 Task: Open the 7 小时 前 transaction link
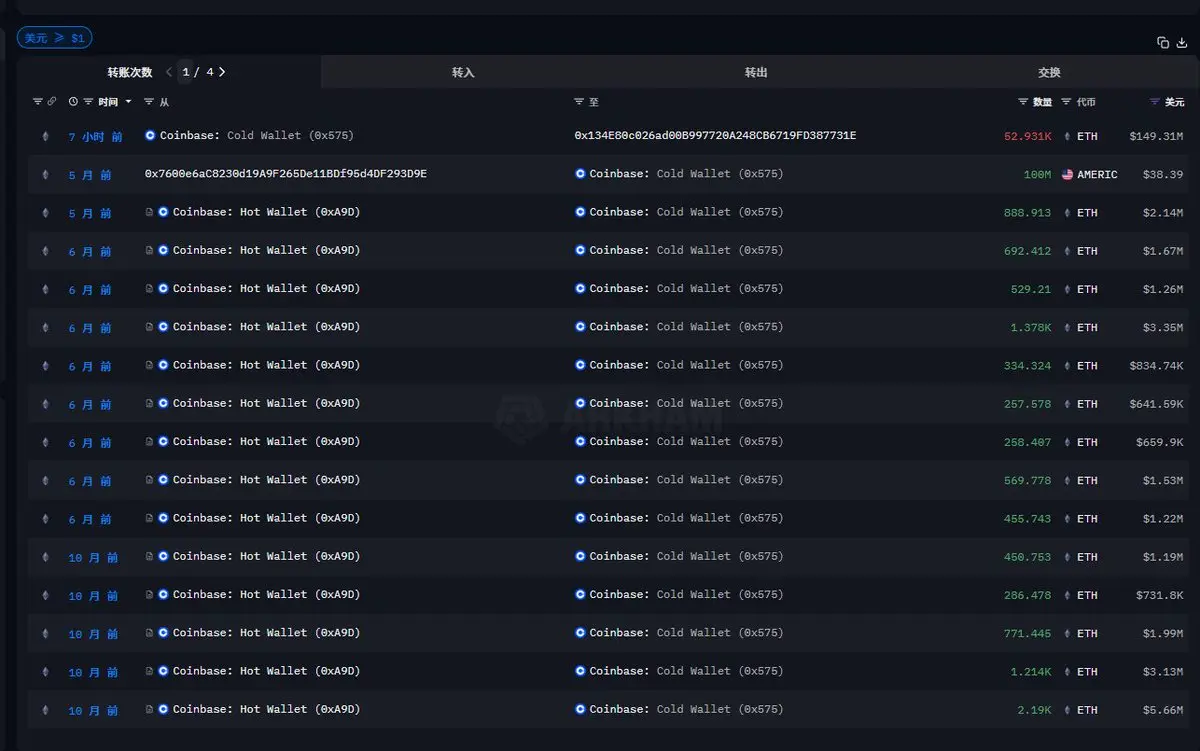[x=95, y=137]
